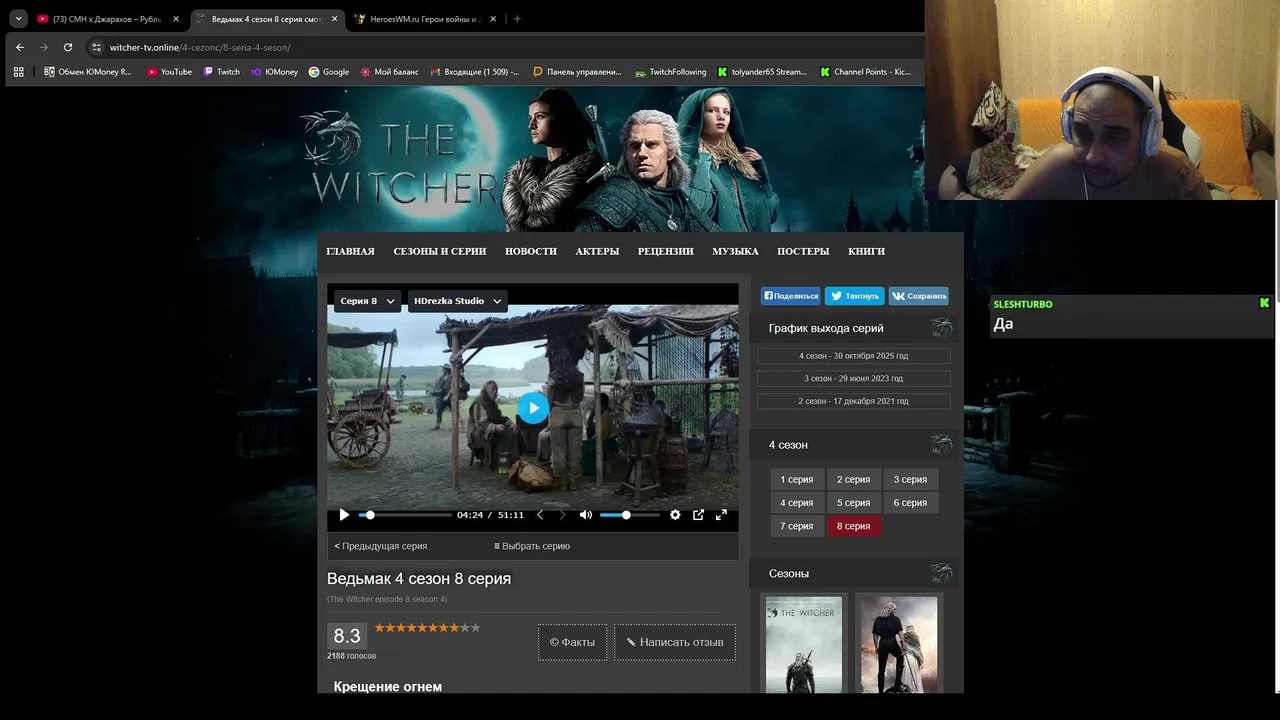Open СЕЗОНЫ И СЕРИИ menu item

(x=440, y=251)
